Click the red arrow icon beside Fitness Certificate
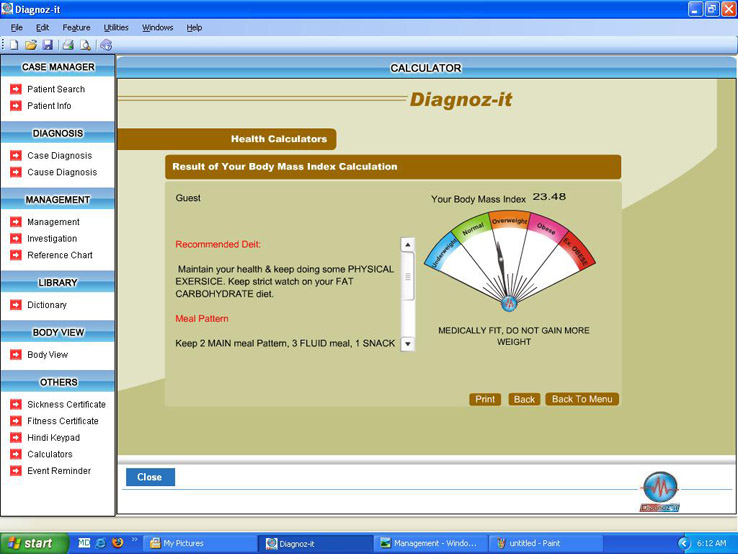738x554 pixels. coord(16,421)
